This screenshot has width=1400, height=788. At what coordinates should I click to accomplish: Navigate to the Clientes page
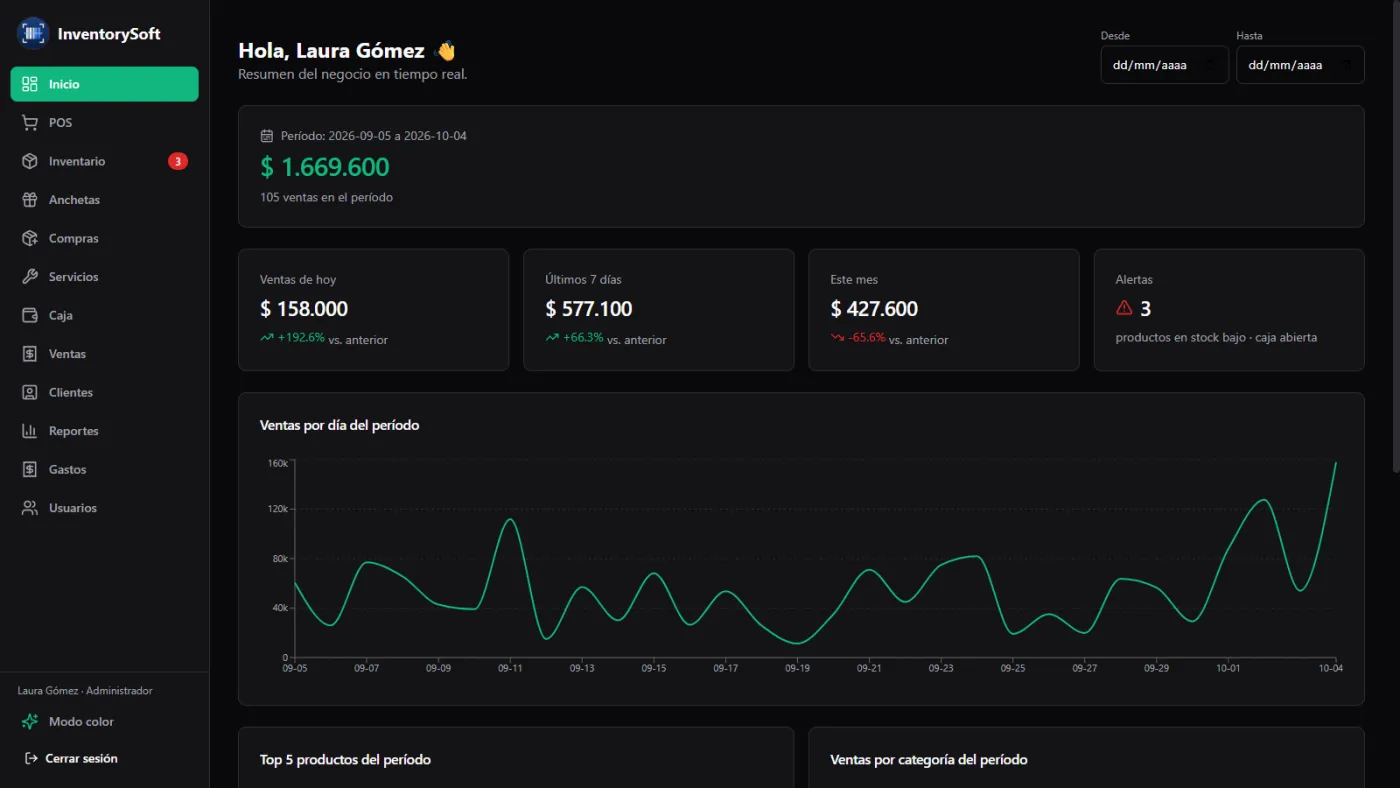[105, 392]
